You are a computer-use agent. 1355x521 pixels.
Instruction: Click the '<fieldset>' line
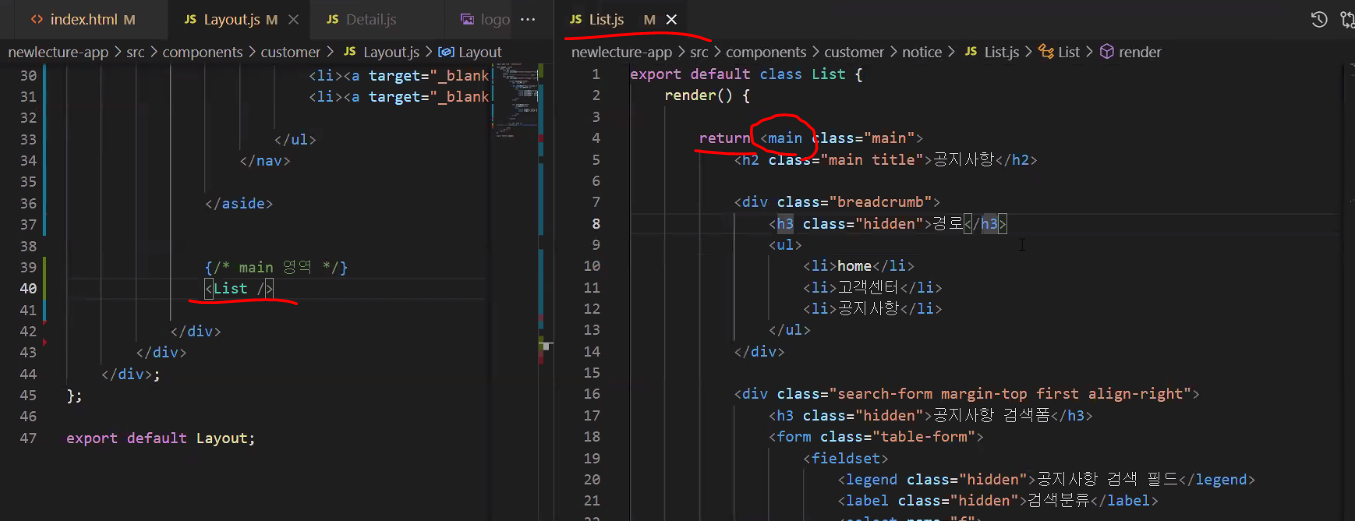pos(845,458)
